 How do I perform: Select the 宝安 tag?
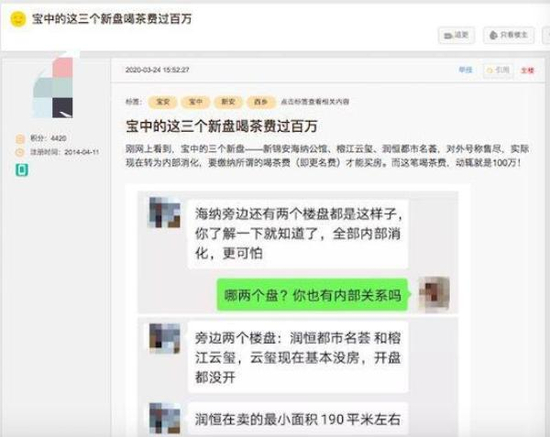(163, 102)
